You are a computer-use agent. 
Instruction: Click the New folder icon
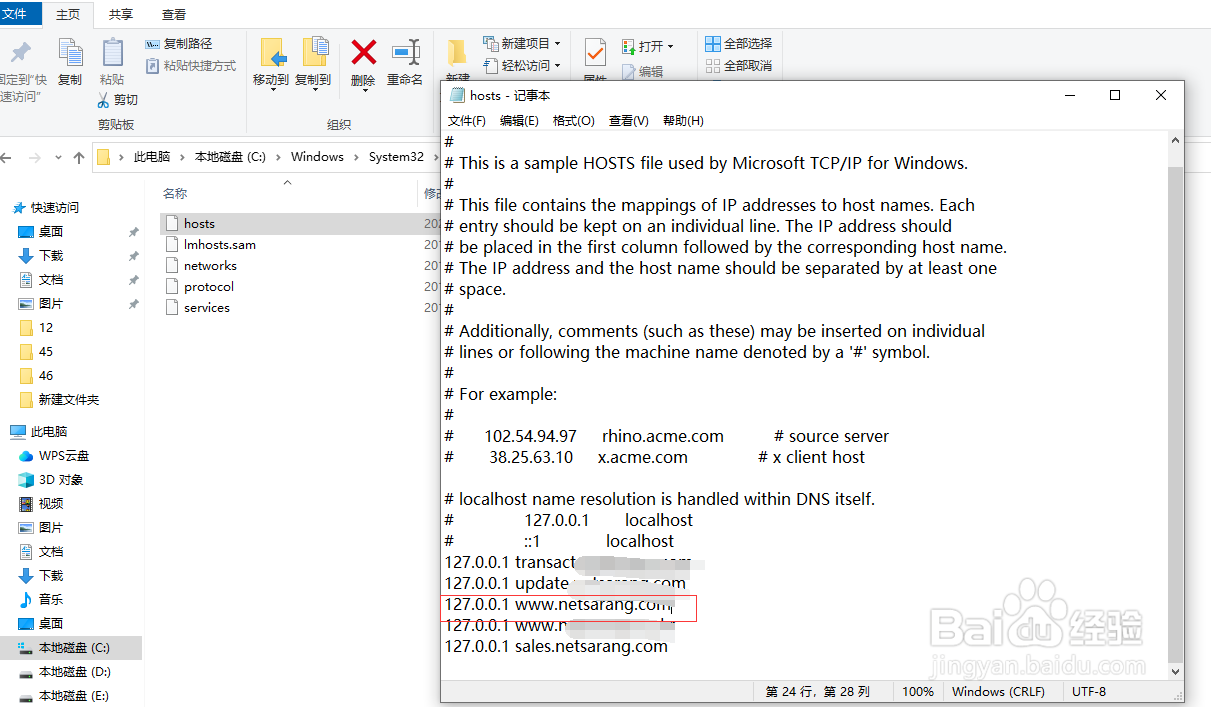(x=457, y=53)
